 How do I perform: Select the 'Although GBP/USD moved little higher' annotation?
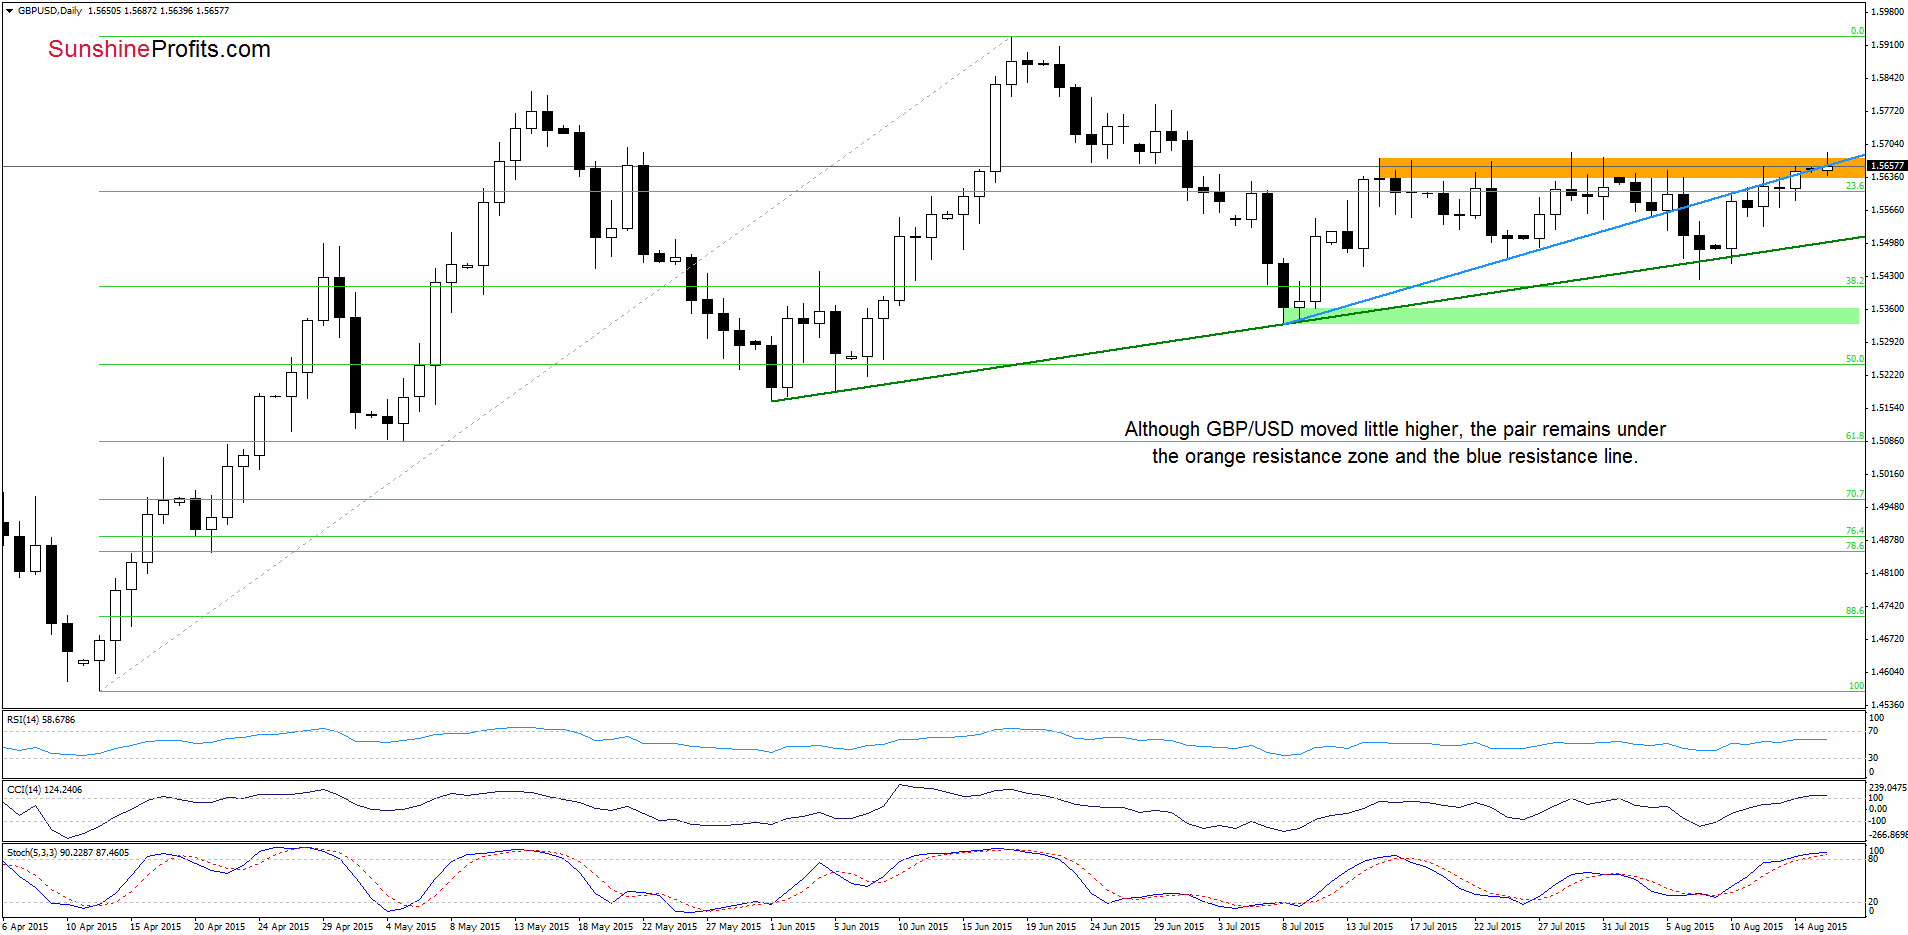[x=1395, y=429]
